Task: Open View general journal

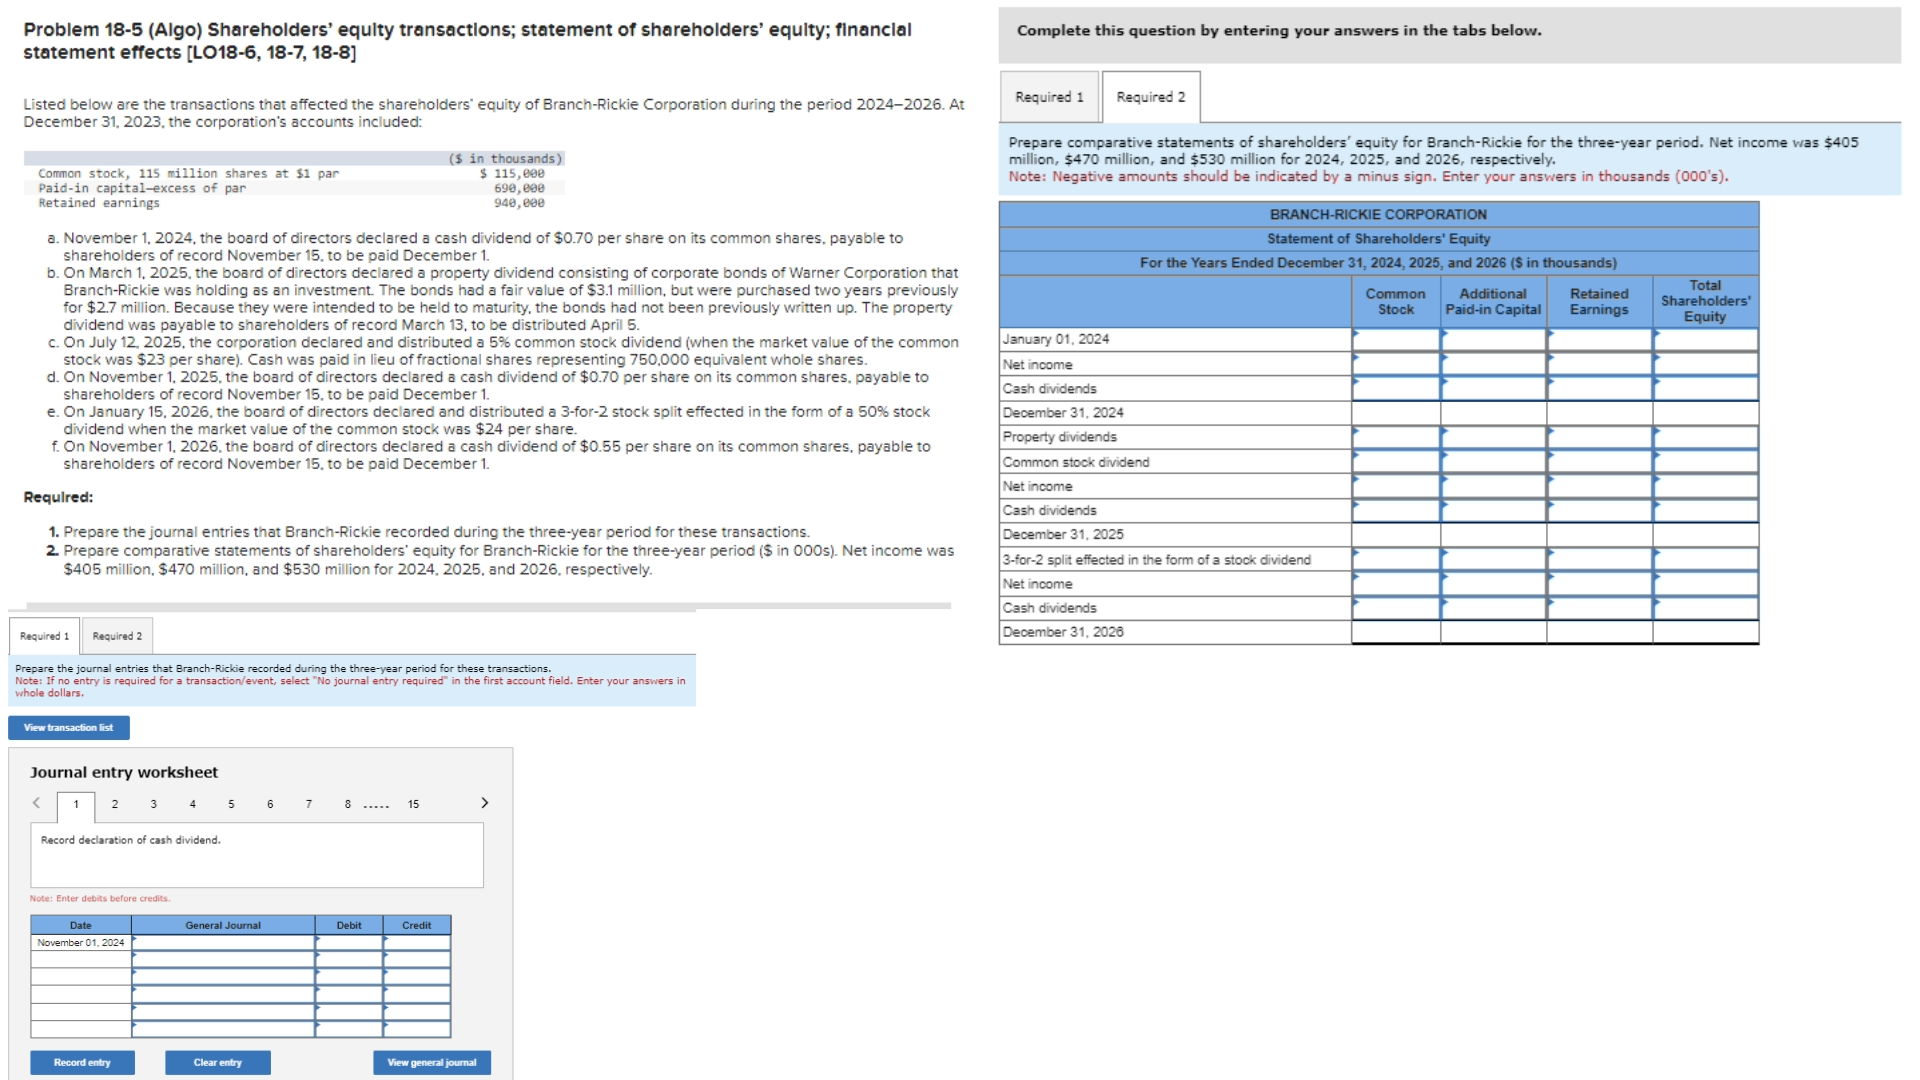Action: click(x=431, y=1062)
